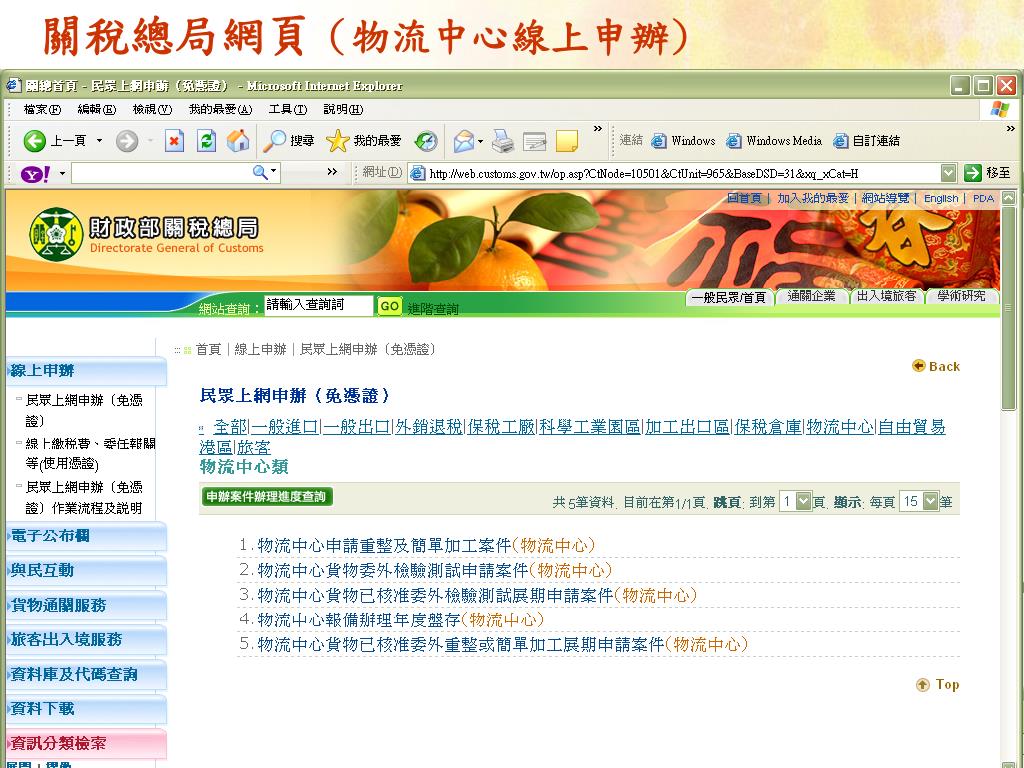This screenshot has width=1024, height=768.
Task: Open the 我的最愛(A) menu
Action: [220, 109]
